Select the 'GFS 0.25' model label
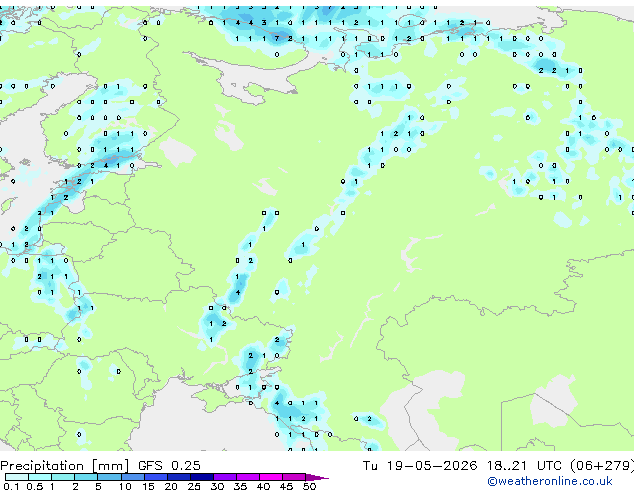Image resolution: width=634 pixels, height=490 pixels. tap(169, 465)
